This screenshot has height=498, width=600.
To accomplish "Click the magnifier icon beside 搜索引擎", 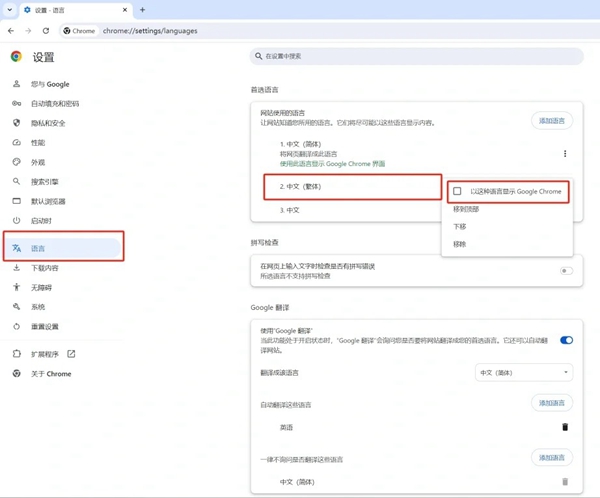I will (x=16, y=181).
